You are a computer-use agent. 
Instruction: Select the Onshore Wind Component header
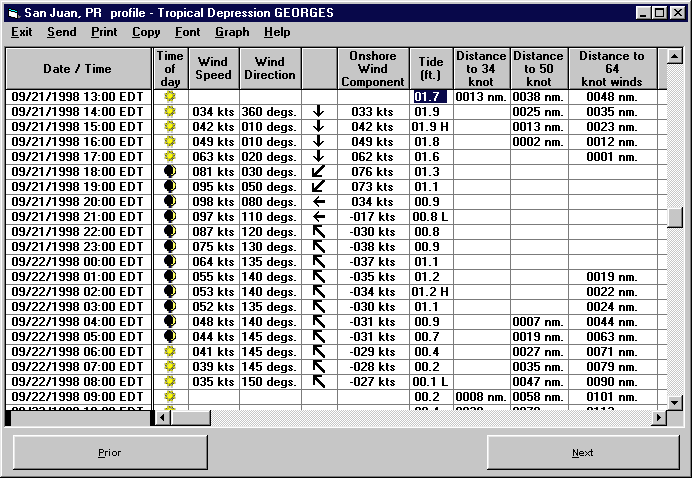click(373, 69)
